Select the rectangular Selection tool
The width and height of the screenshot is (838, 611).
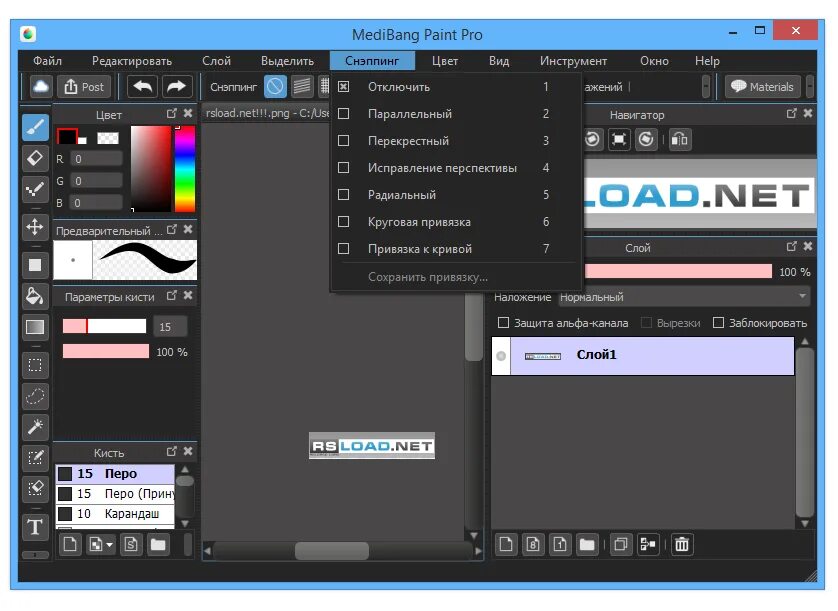click(x=35, y=365)
